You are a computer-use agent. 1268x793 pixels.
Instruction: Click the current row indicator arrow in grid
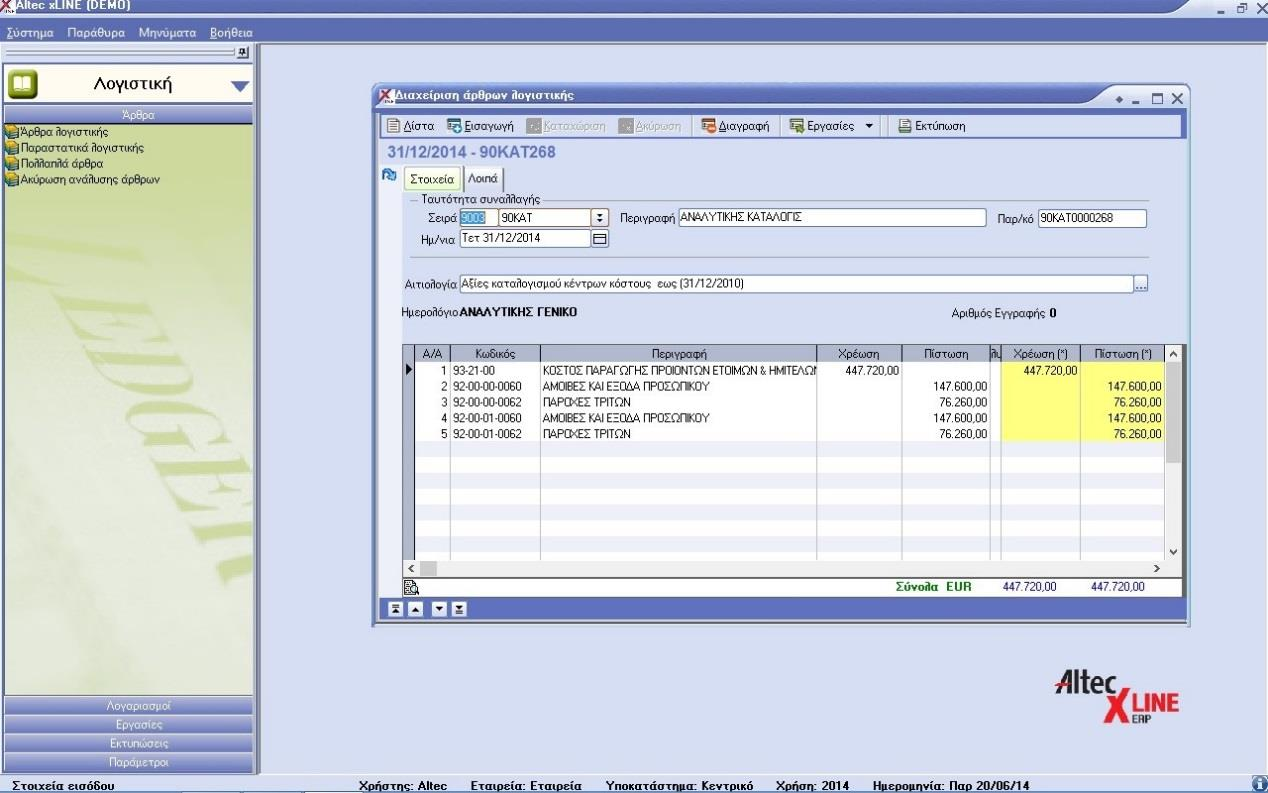tap(407, 370)
